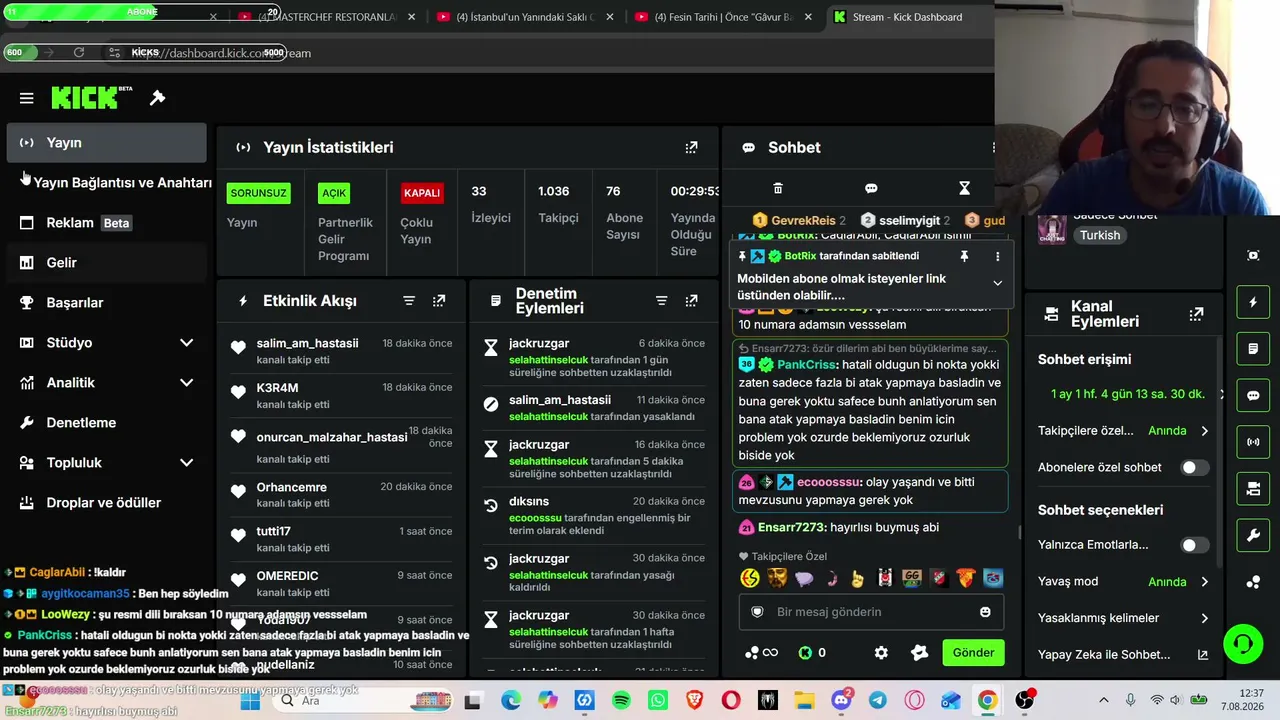Toggle the Yalnızca Emotlarla switch
The height and width of the screenshot is (720, 1280).
[1194, 545]
